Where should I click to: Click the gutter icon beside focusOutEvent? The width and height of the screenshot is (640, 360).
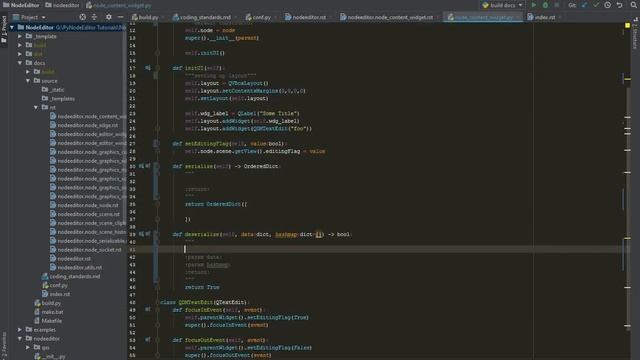click(148, 340)
